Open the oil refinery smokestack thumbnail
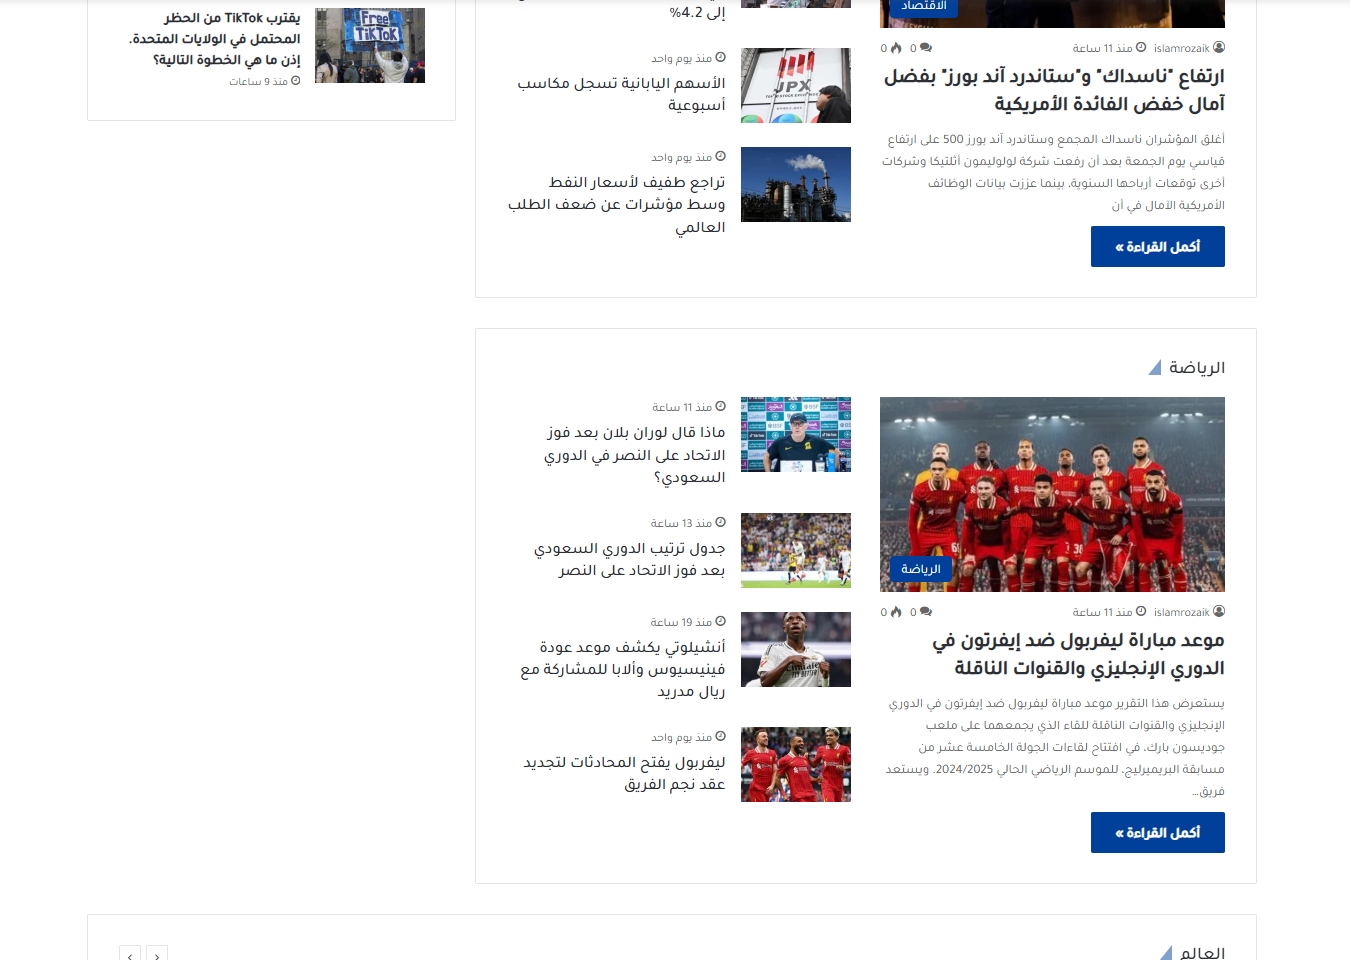 point(796,184)
